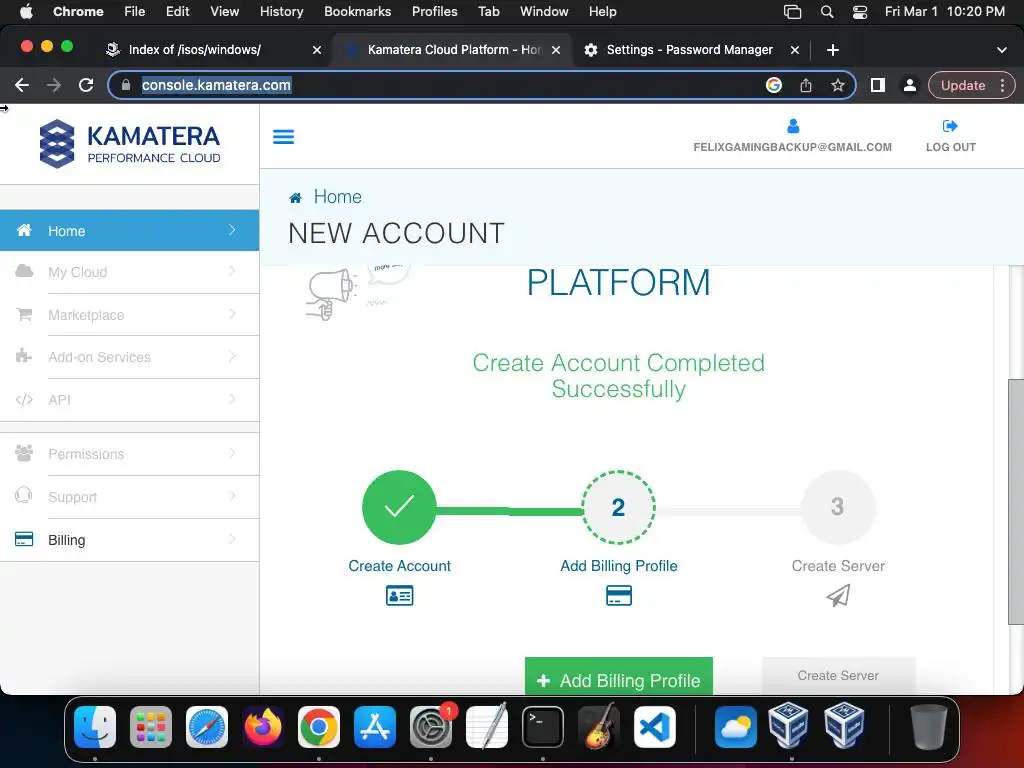Open Spotlight search in menu bar
This screenshot has height=768, width=1024.
(827, 12)
